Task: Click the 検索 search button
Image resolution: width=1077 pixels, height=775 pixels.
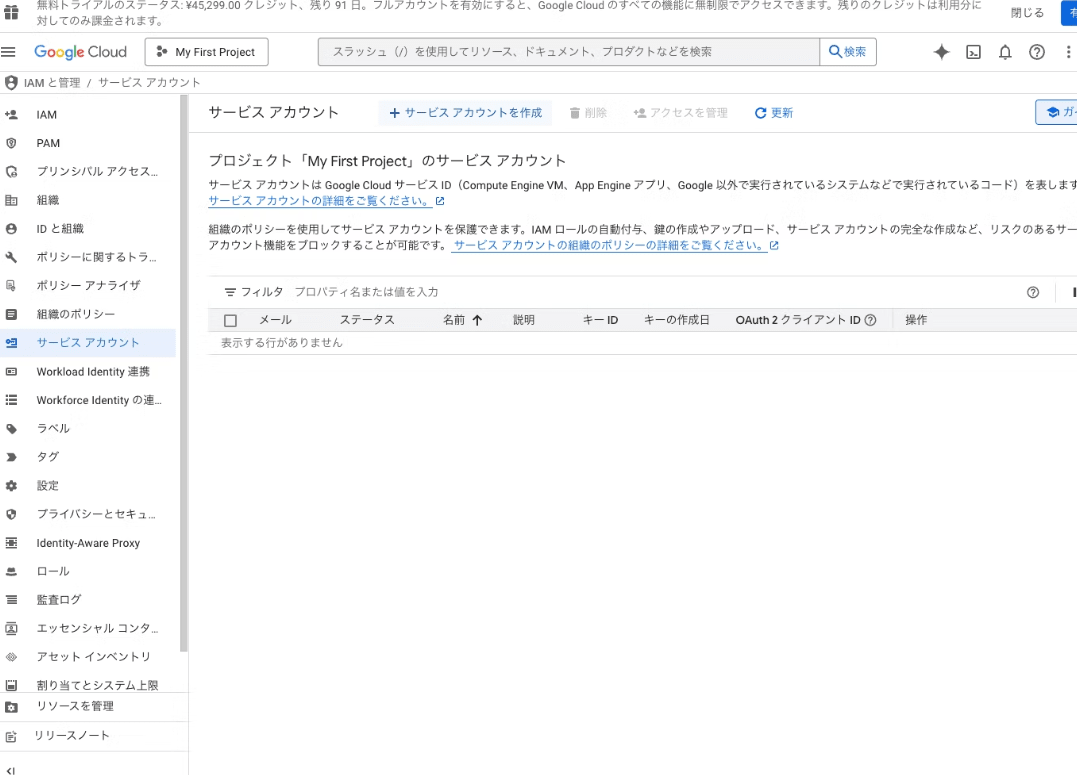Action: coord(848,52)
